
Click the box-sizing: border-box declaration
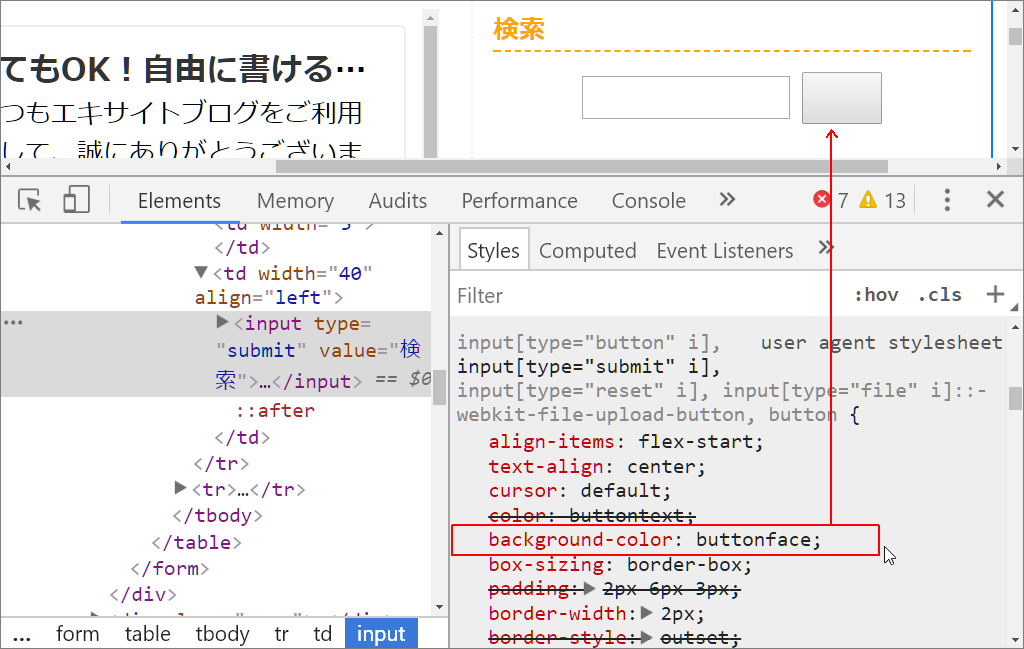click(x=620, y=565)
